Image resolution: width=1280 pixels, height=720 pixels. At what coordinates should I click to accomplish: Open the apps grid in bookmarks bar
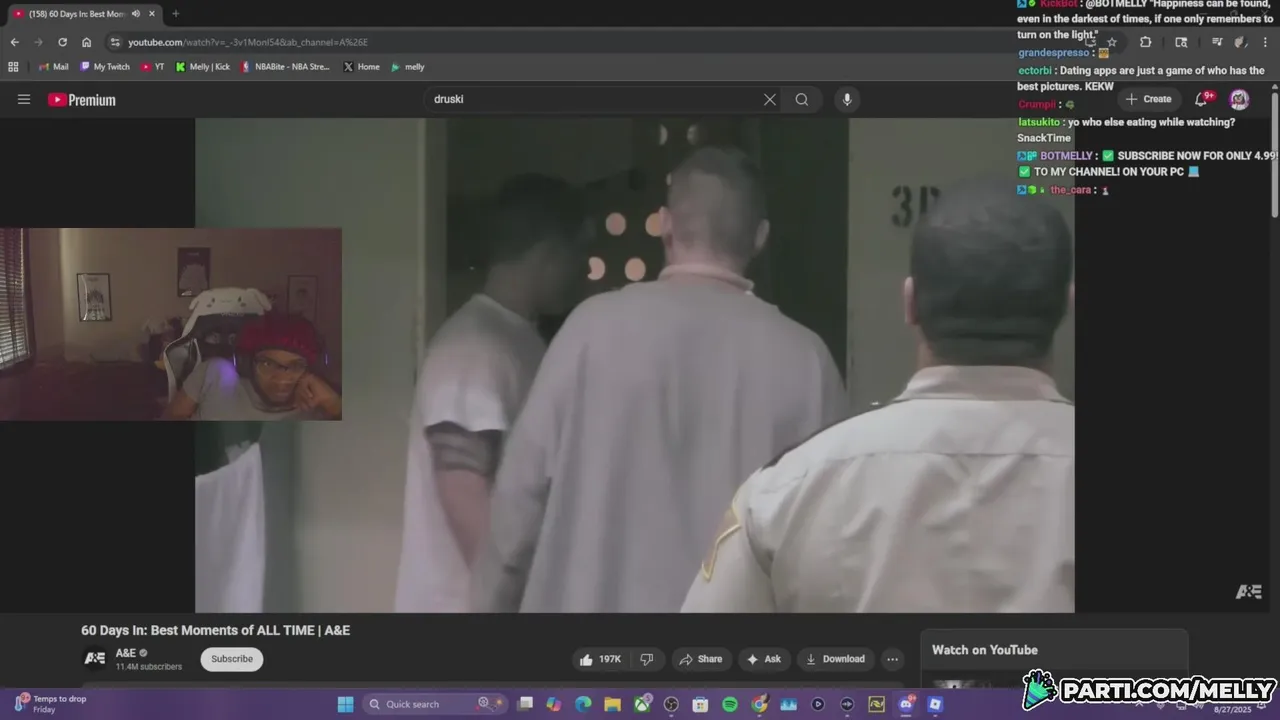point(13,67)
